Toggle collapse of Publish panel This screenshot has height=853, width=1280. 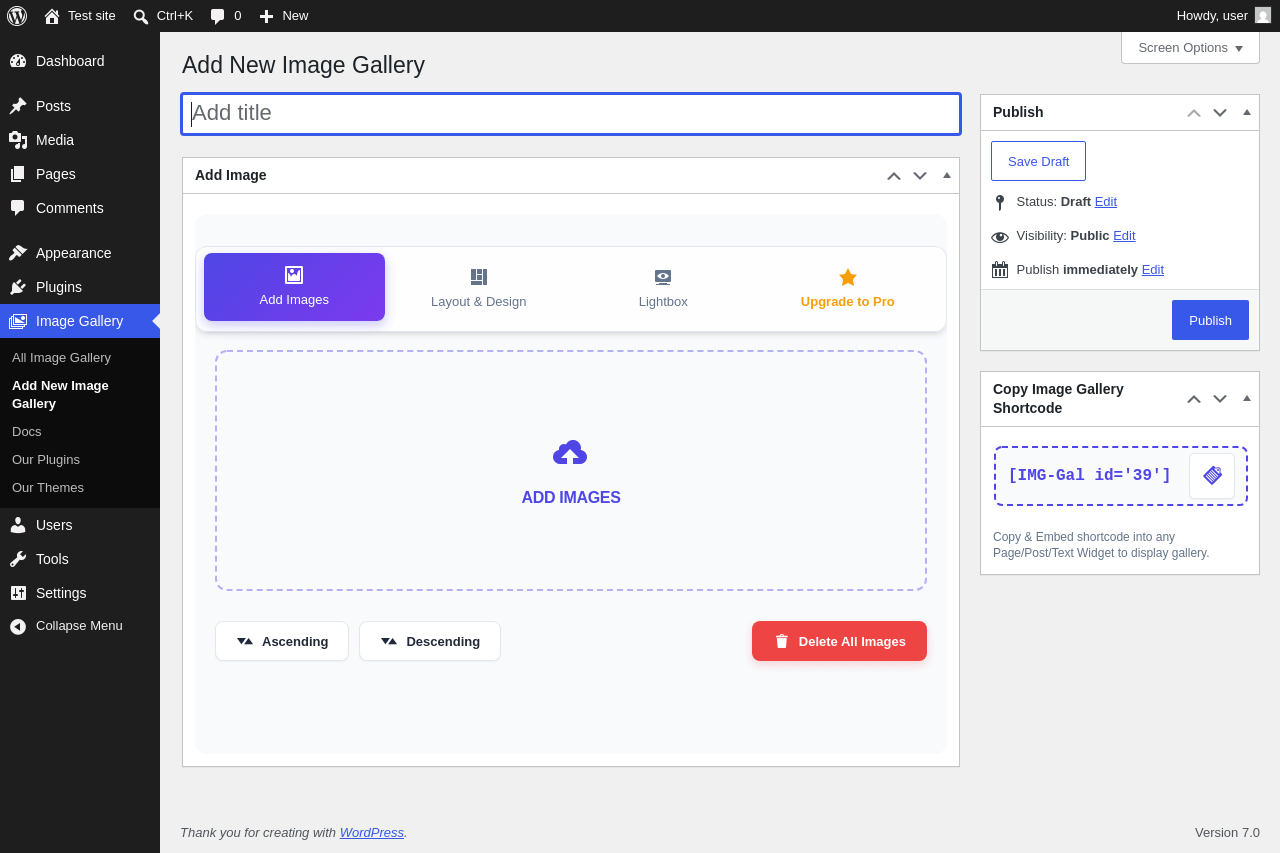1247,112
